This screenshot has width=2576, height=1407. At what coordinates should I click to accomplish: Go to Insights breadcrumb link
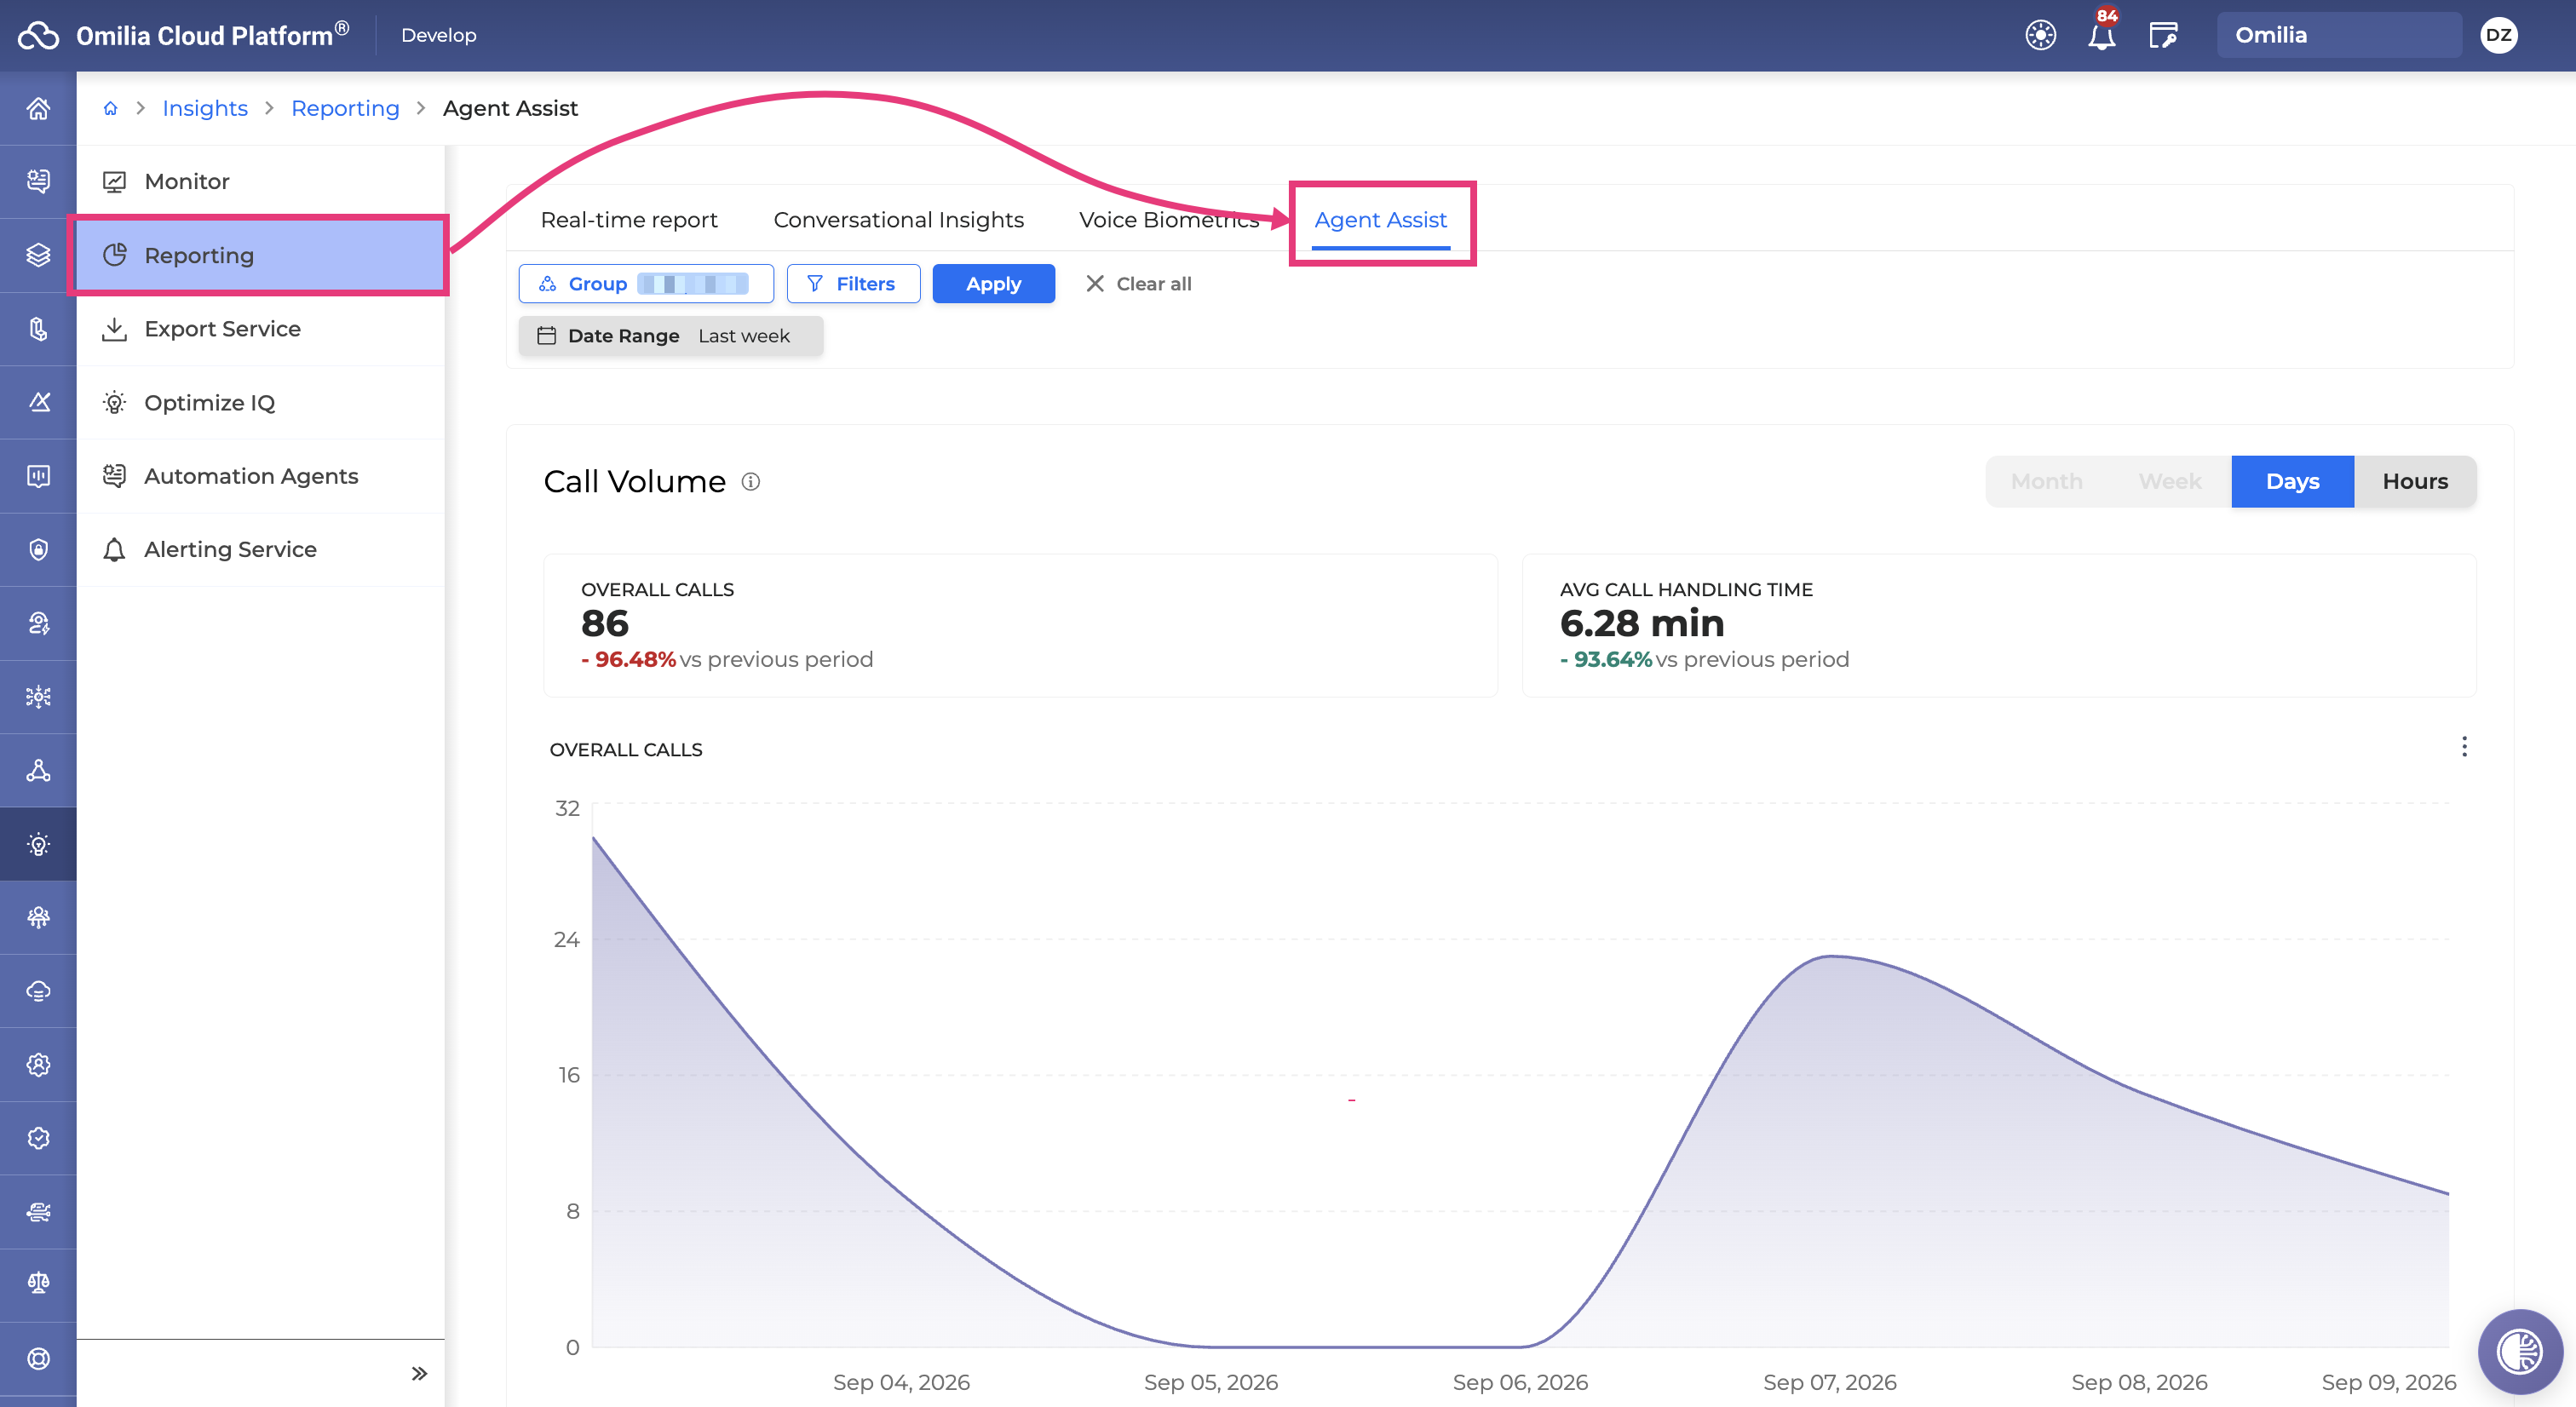click(x=204, y=108)
